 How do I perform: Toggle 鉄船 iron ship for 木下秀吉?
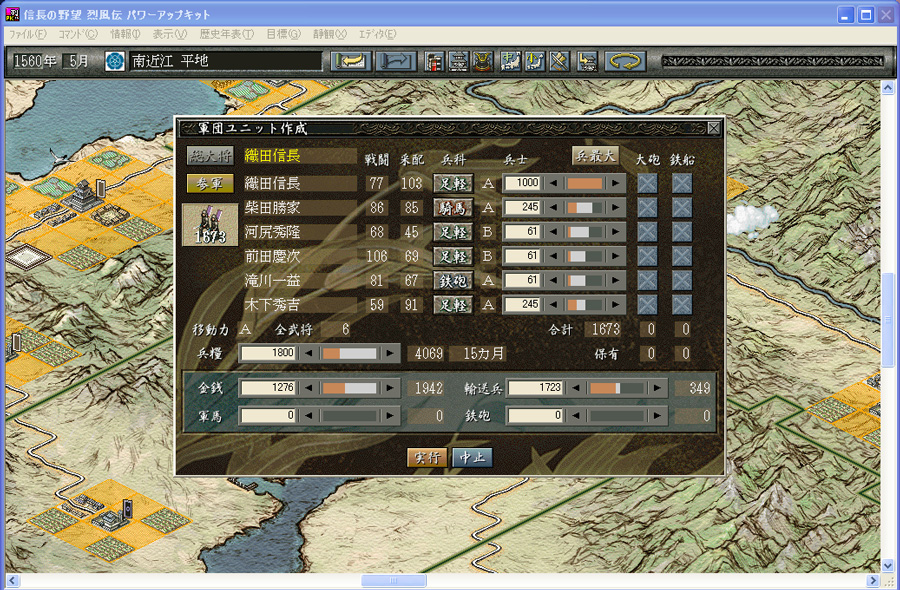(x=682, y=305)
